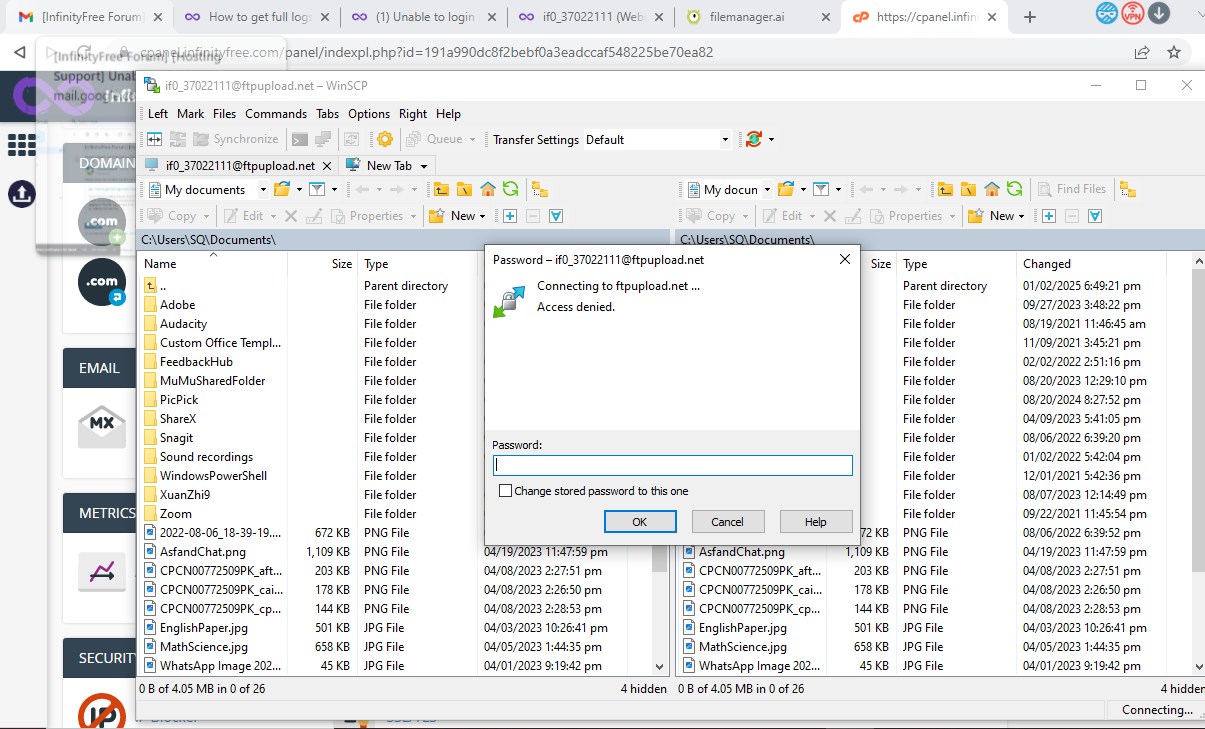1205x729 pixels.
Task: Click Select Files plus icon in right panel
Action: tap(1048, 215)
